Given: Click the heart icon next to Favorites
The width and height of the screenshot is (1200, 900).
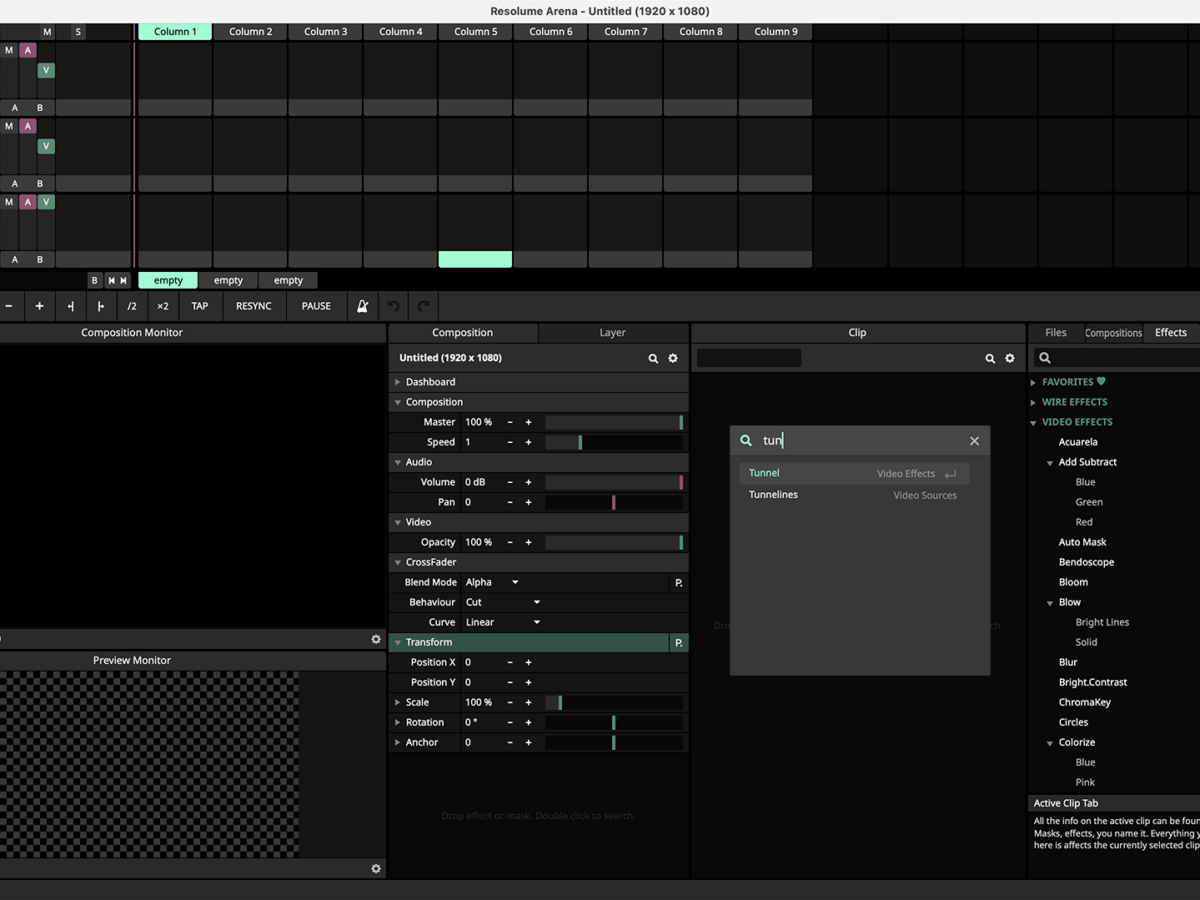Looking at the screenshot, I should point(1101,382).
